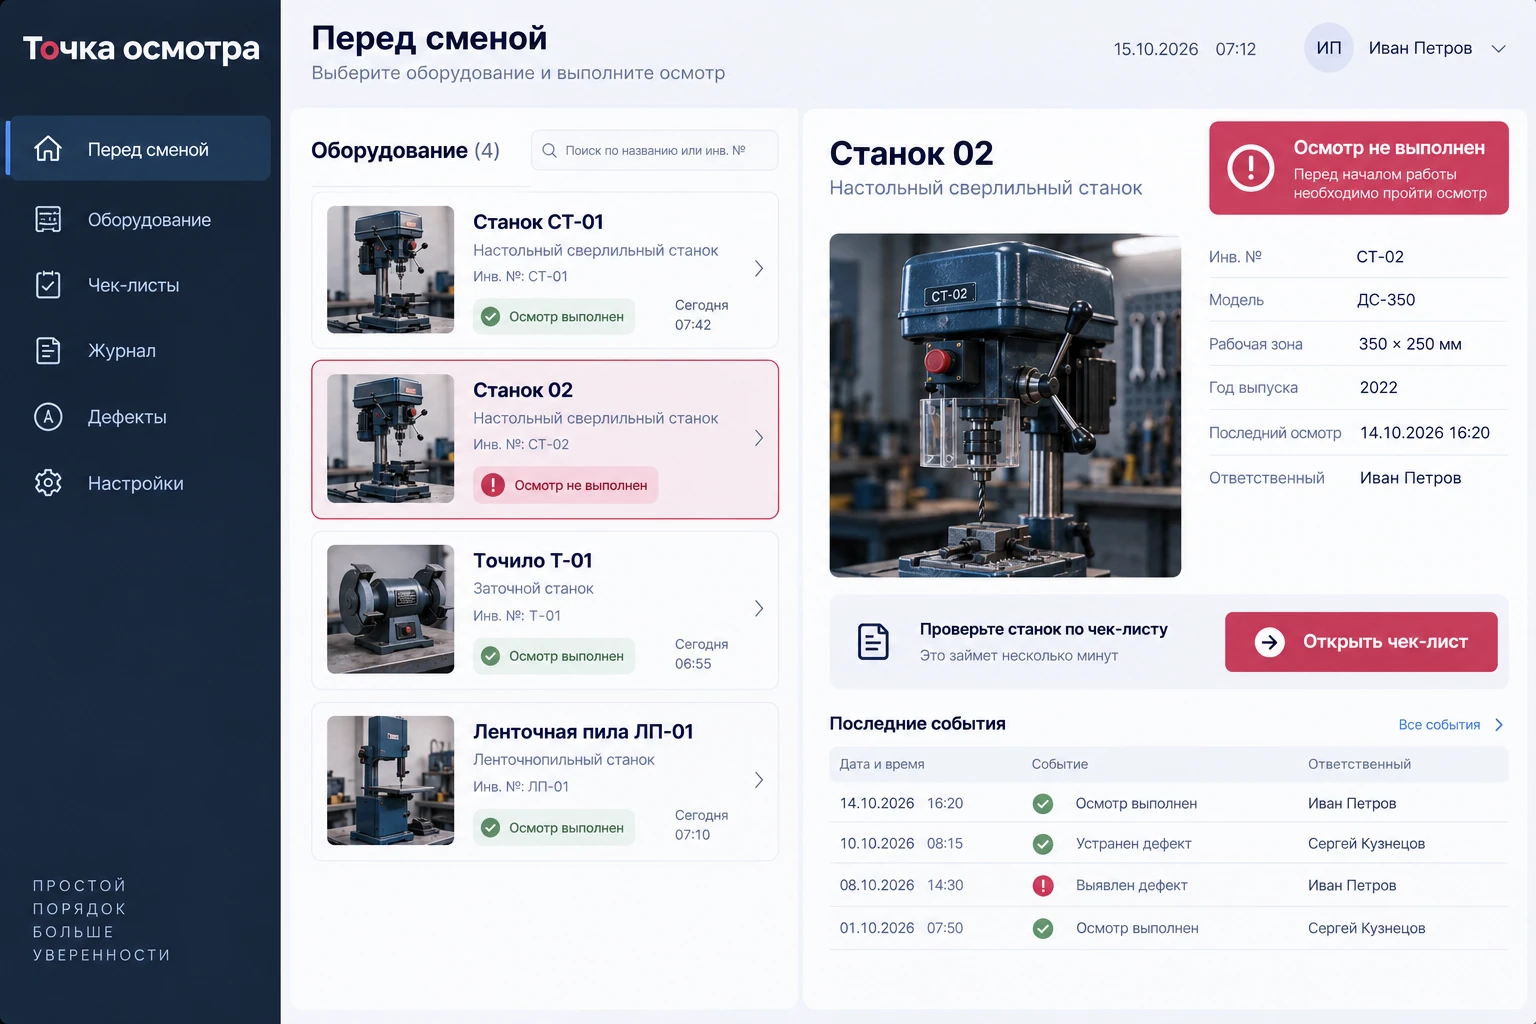Click the document icon beside checklist prompt

coord(873,641)
